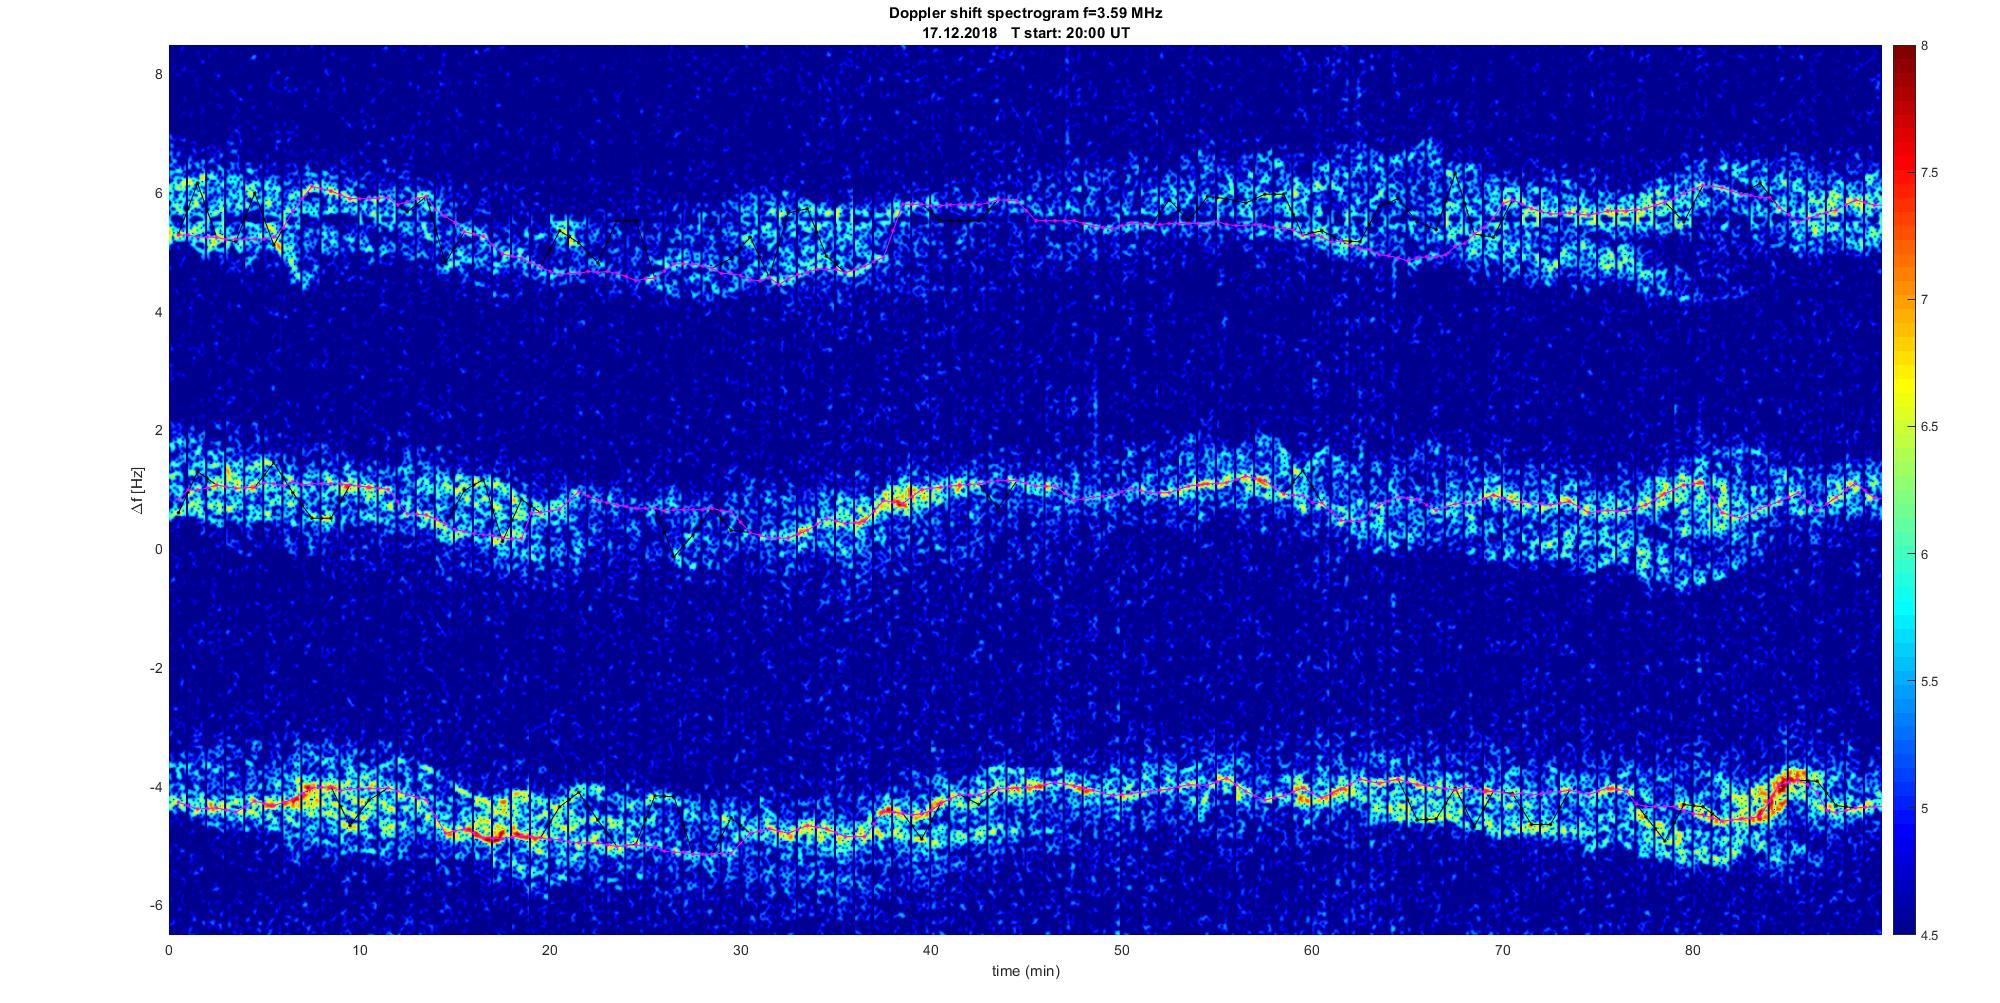Screen dimensions: 2000x1003
Task: Click the colorbar tick label "4.5"
Action: point(1930,936)
